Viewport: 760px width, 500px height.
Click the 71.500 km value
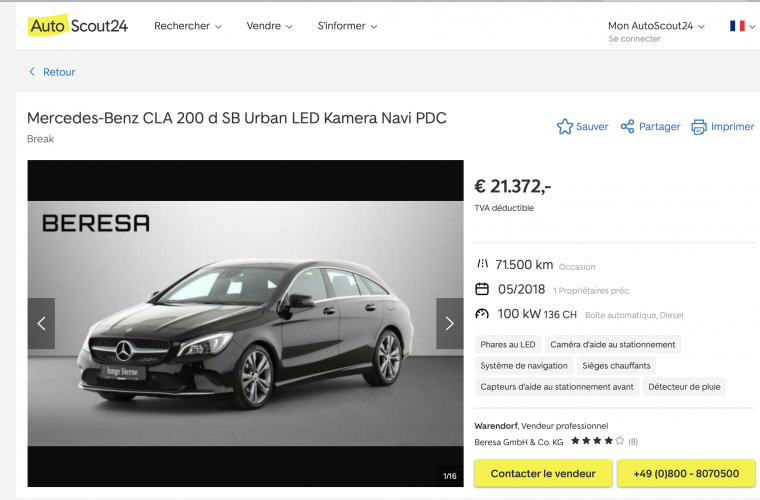click(x=524, y=265)
